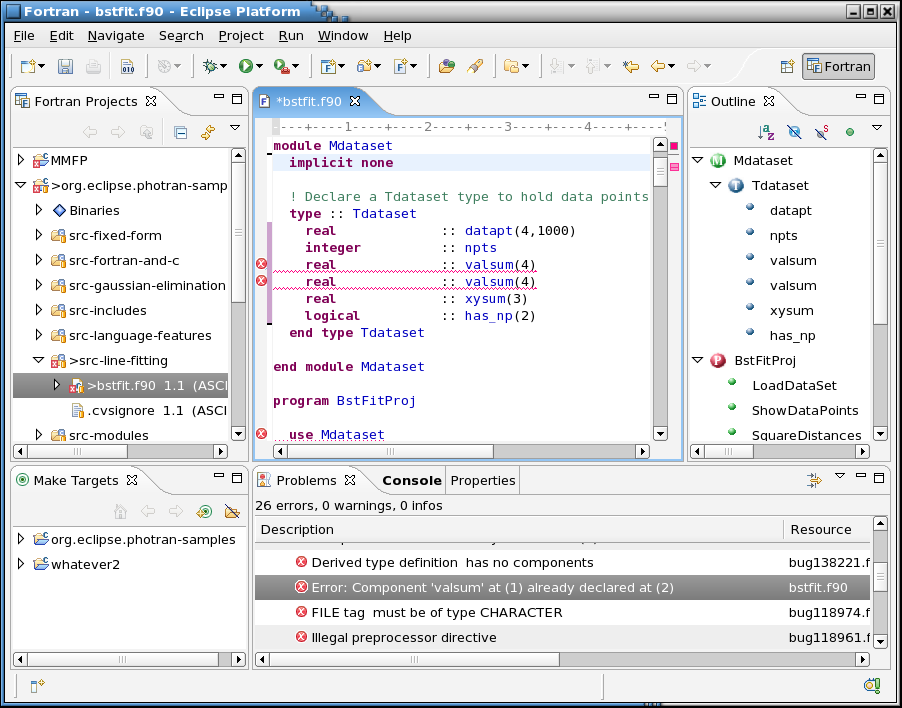Collapse all in the Fortran Projects panel
The width and height of the screenshot is (902, 708).
coord(180,132)
